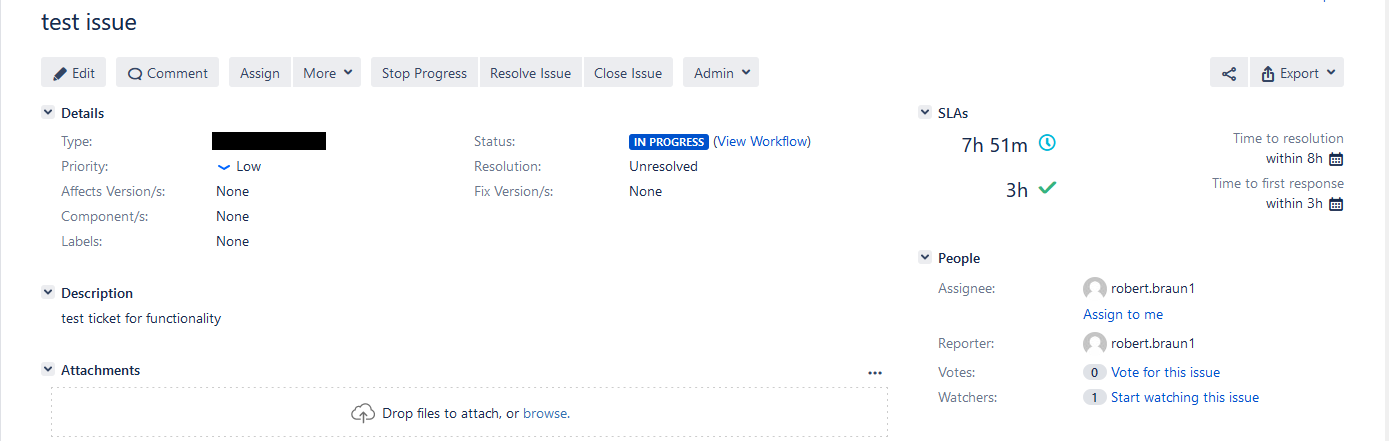Image resolution: width=1389 pixels, height=441 pixels.
Task: Click Vote for this issue link
Action: pos(1165,372)
